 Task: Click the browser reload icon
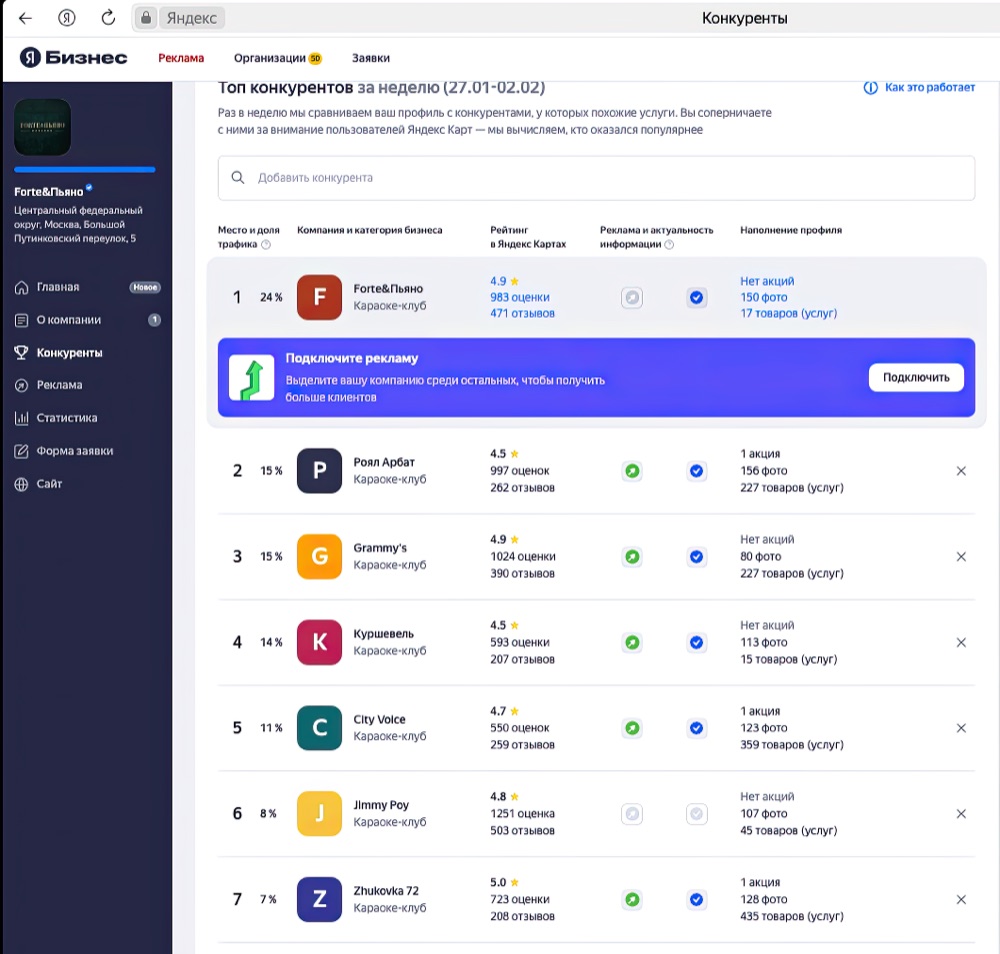click(108, 18)
